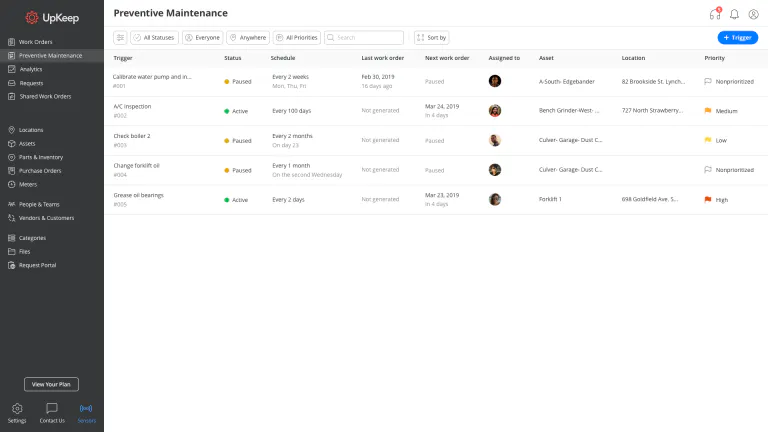Click the Bench Grinder-West asset cell

click(569, 111)
